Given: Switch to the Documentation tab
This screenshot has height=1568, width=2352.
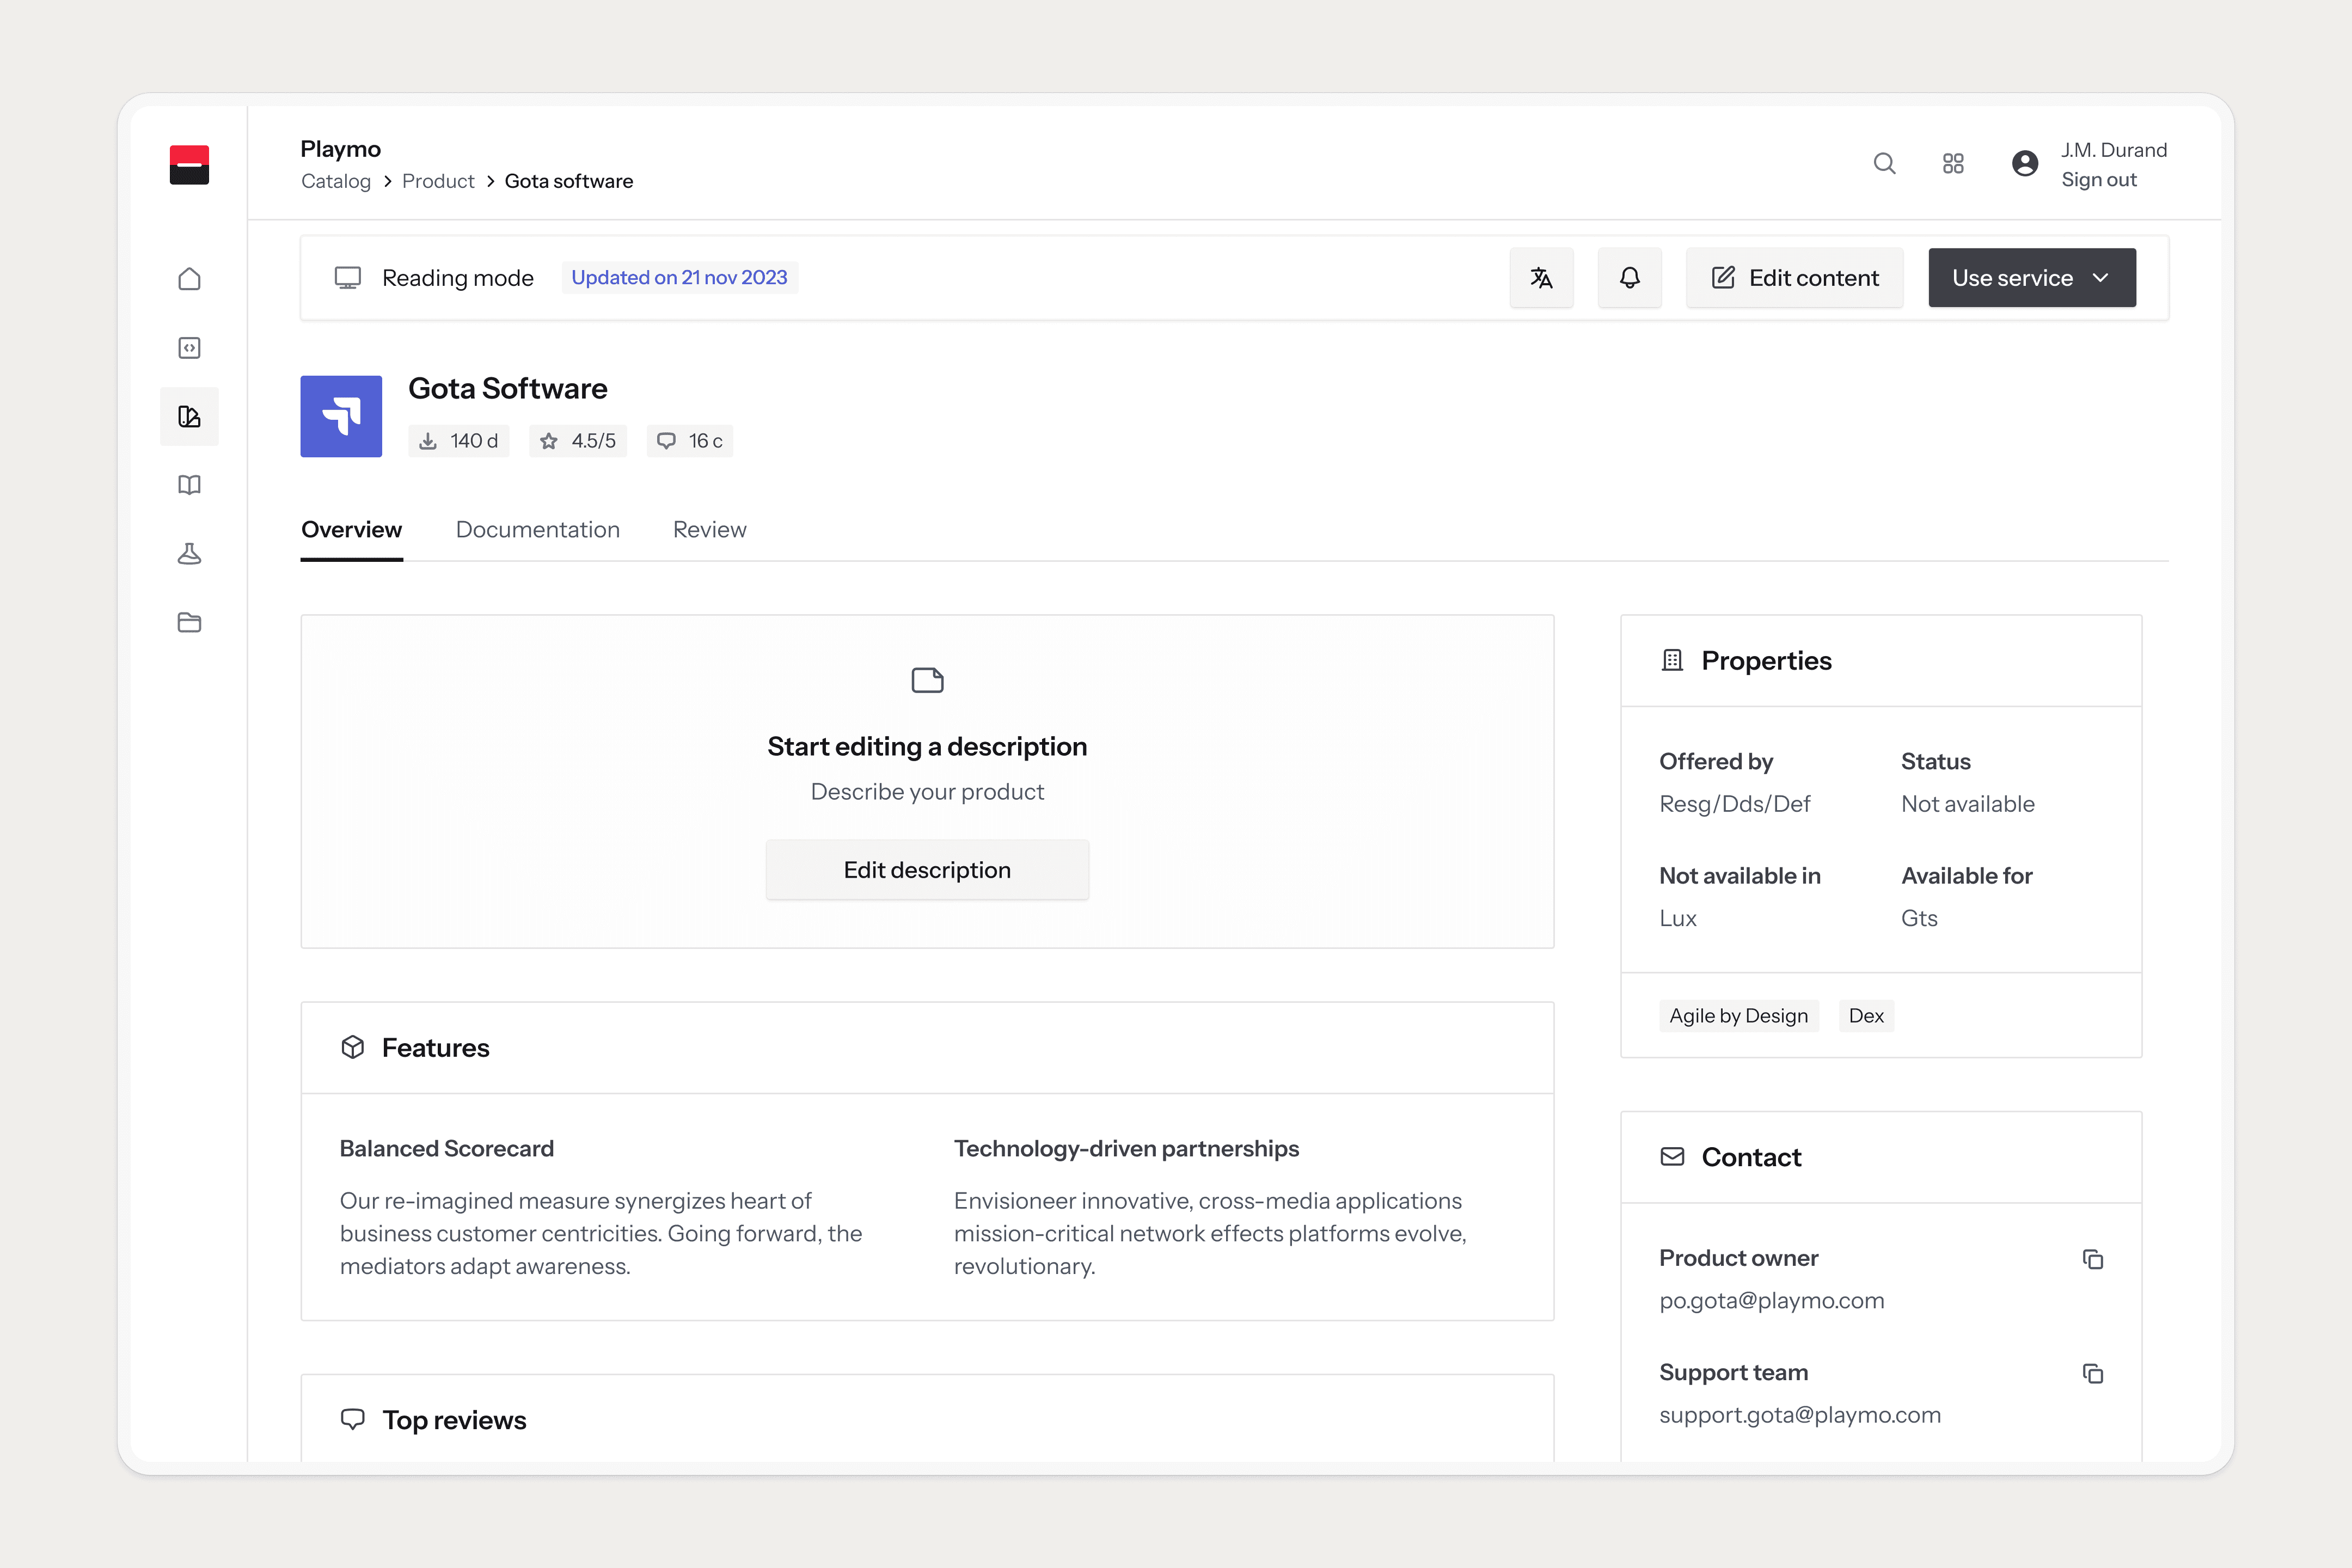Looking at the screenshot, I should [x=538, y=530].
